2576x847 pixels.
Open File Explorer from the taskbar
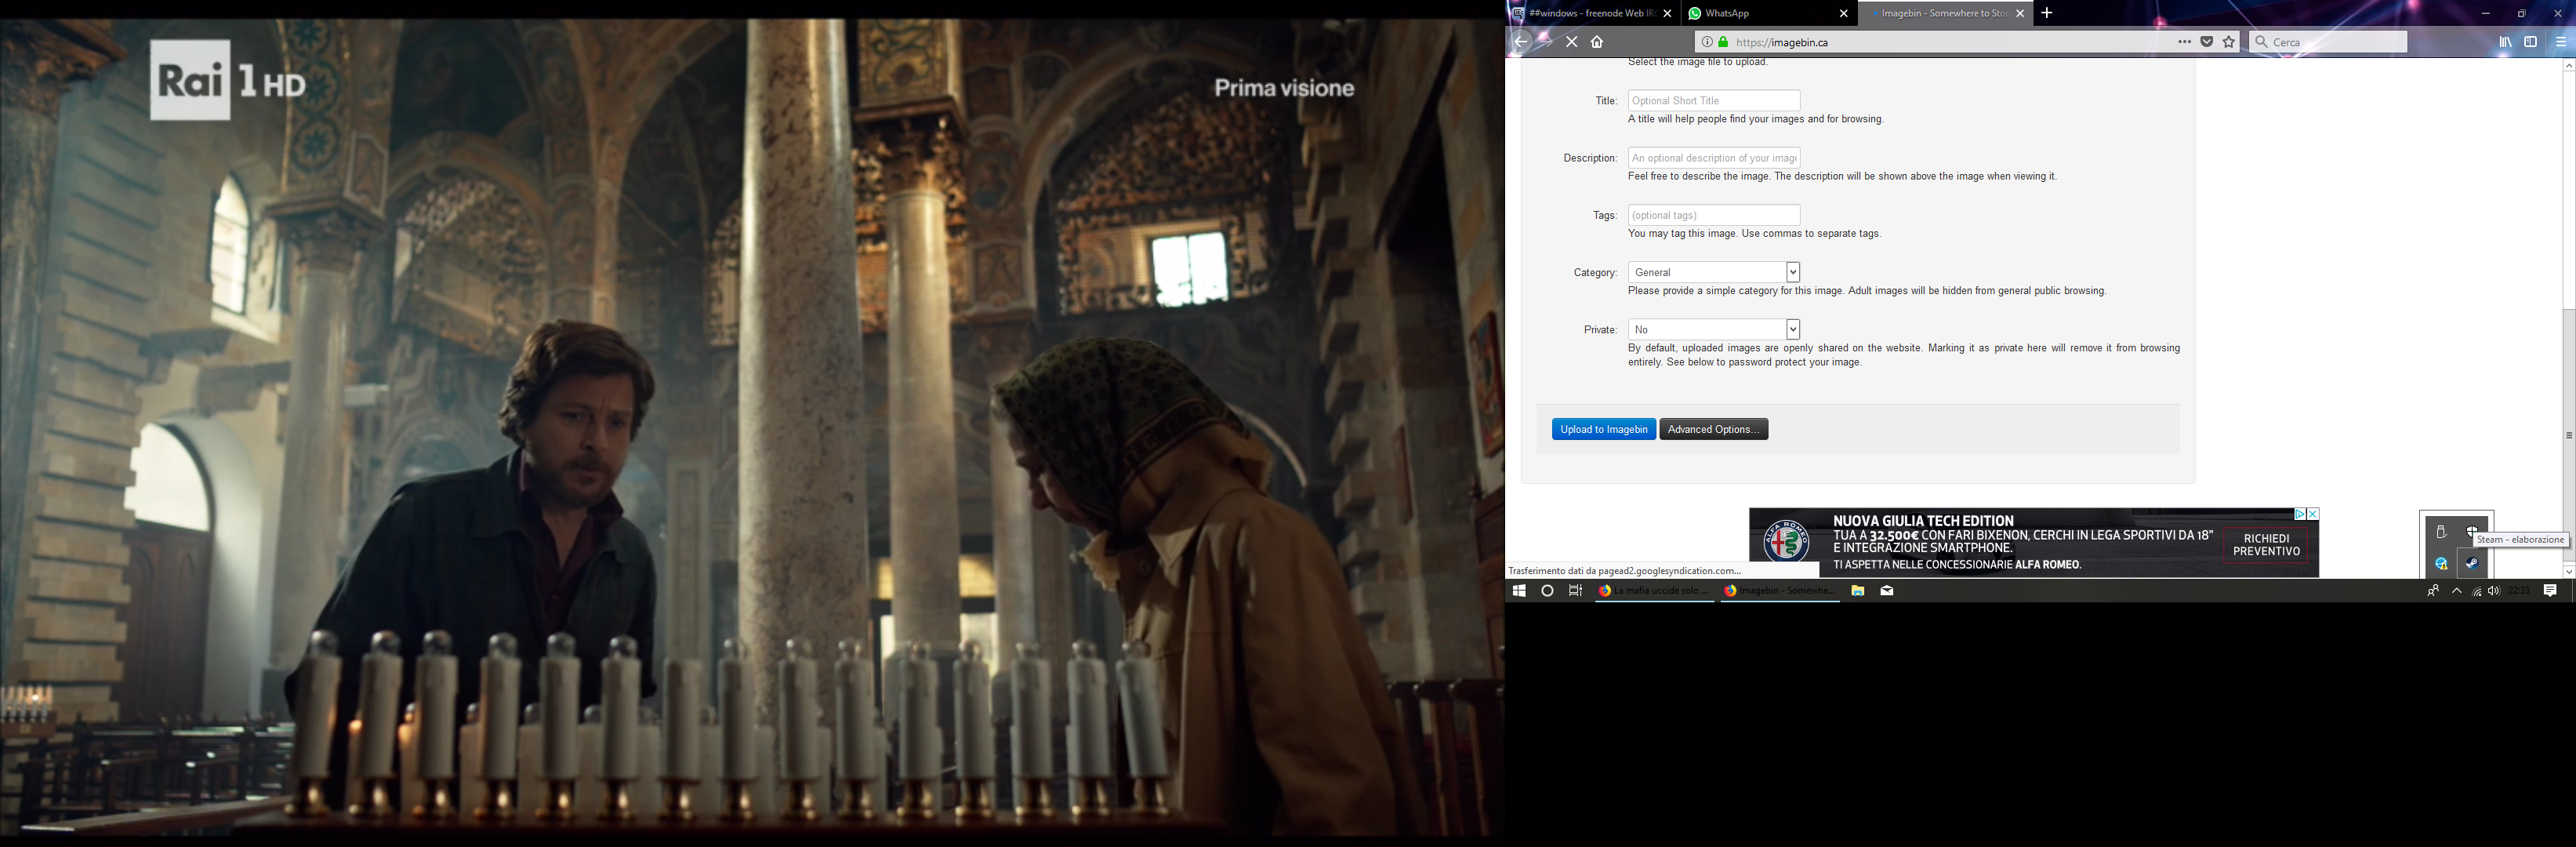[x=1857, y=591]
